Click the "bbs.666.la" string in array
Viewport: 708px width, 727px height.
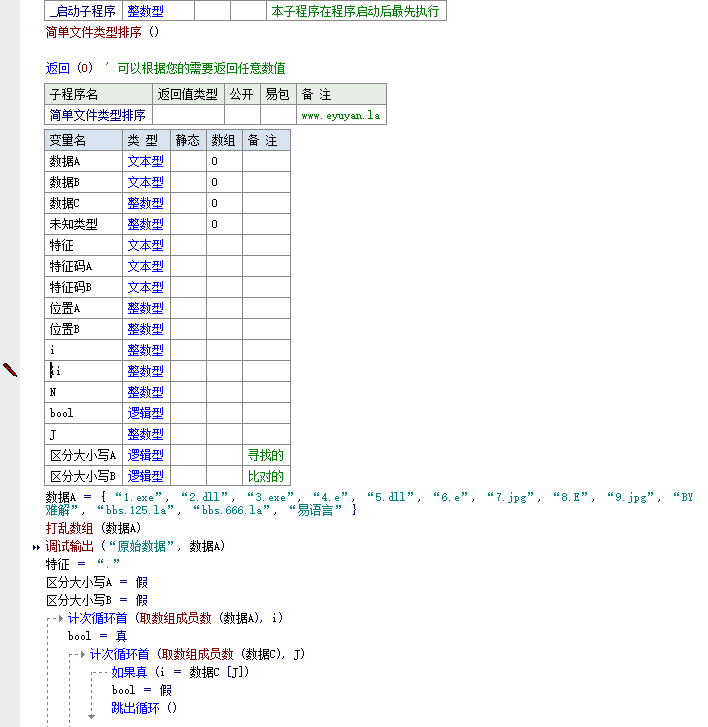[x=231, y=510]
